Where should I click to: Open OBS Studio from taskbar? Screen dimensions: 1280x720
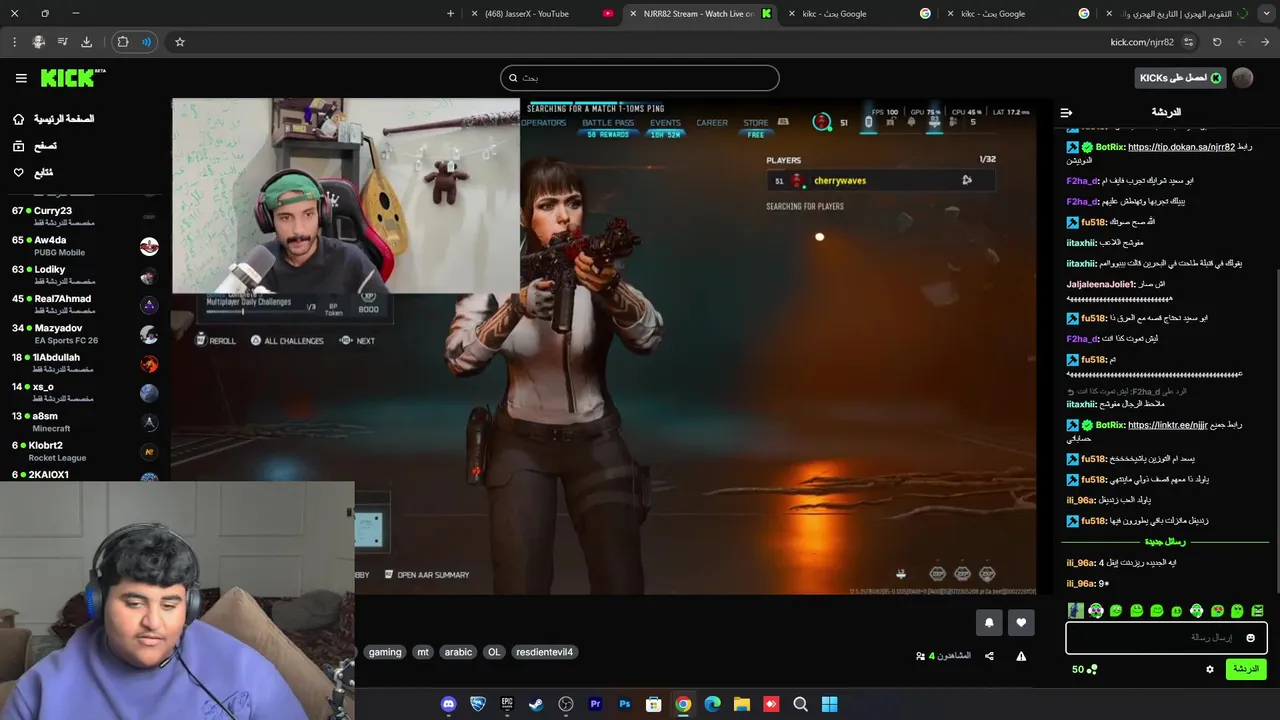[566, 704]
